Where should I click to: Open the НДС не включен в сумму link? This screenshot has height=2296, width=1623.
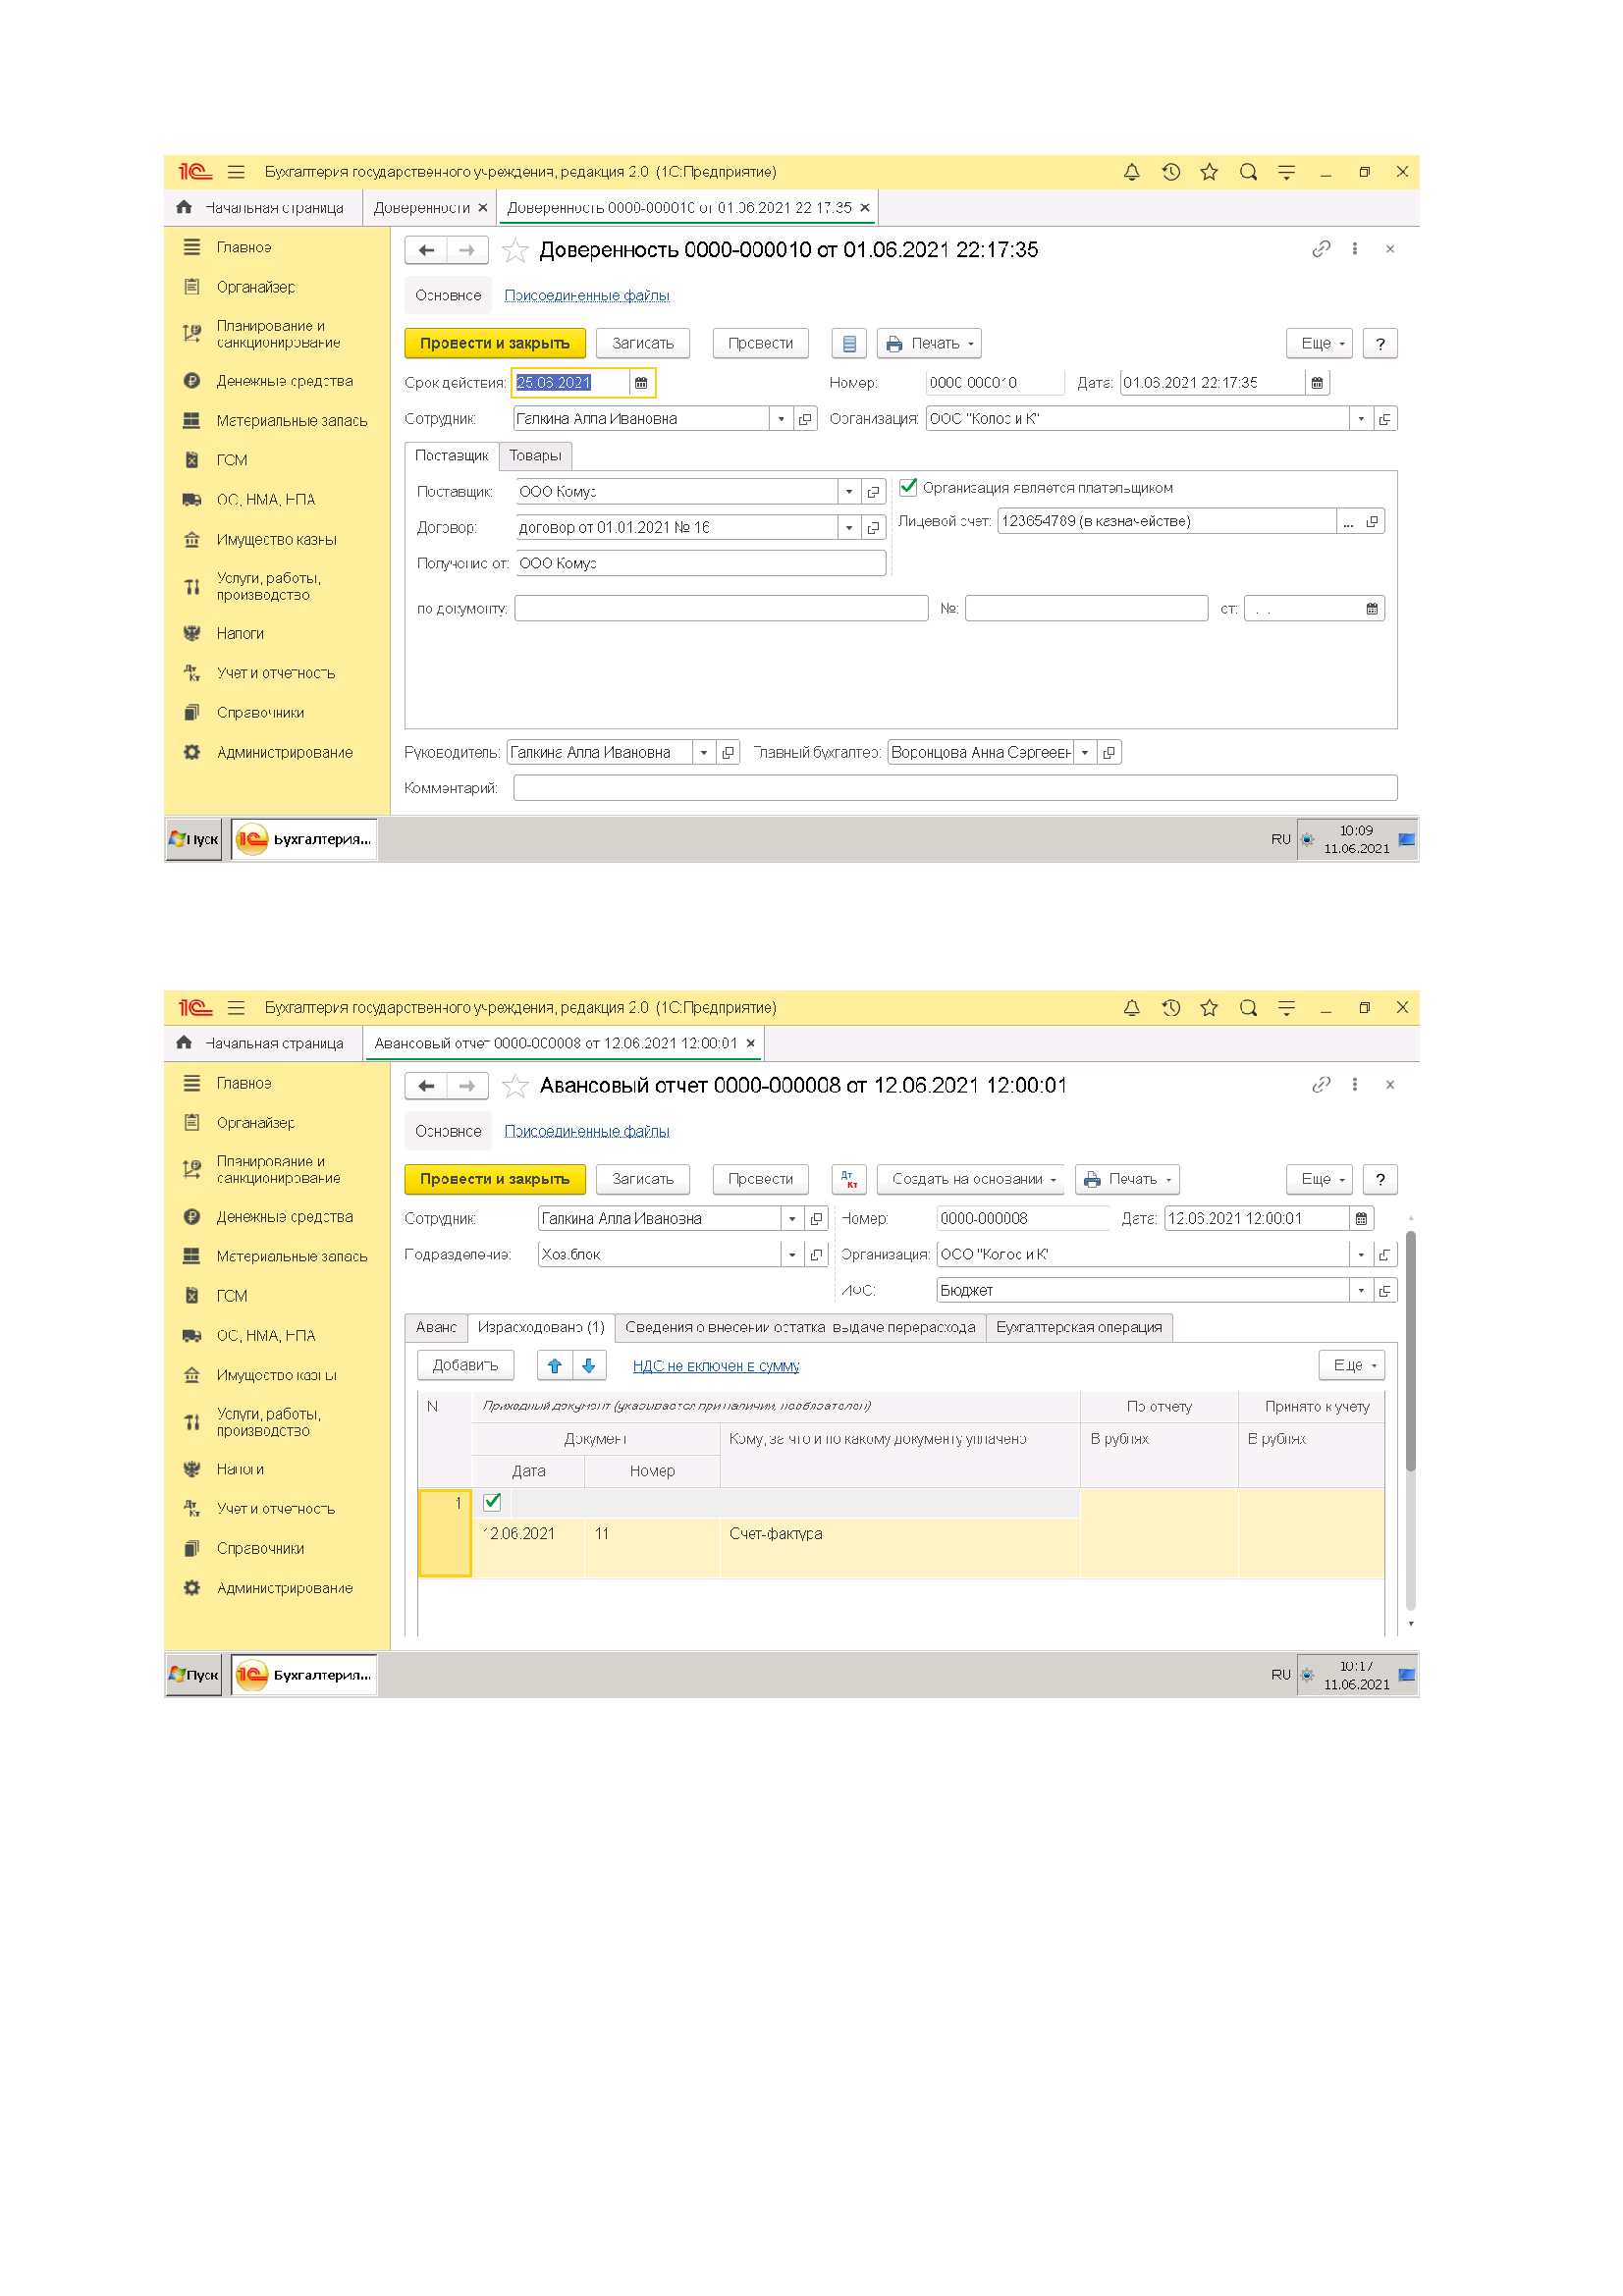click(x=715, y=1366)
